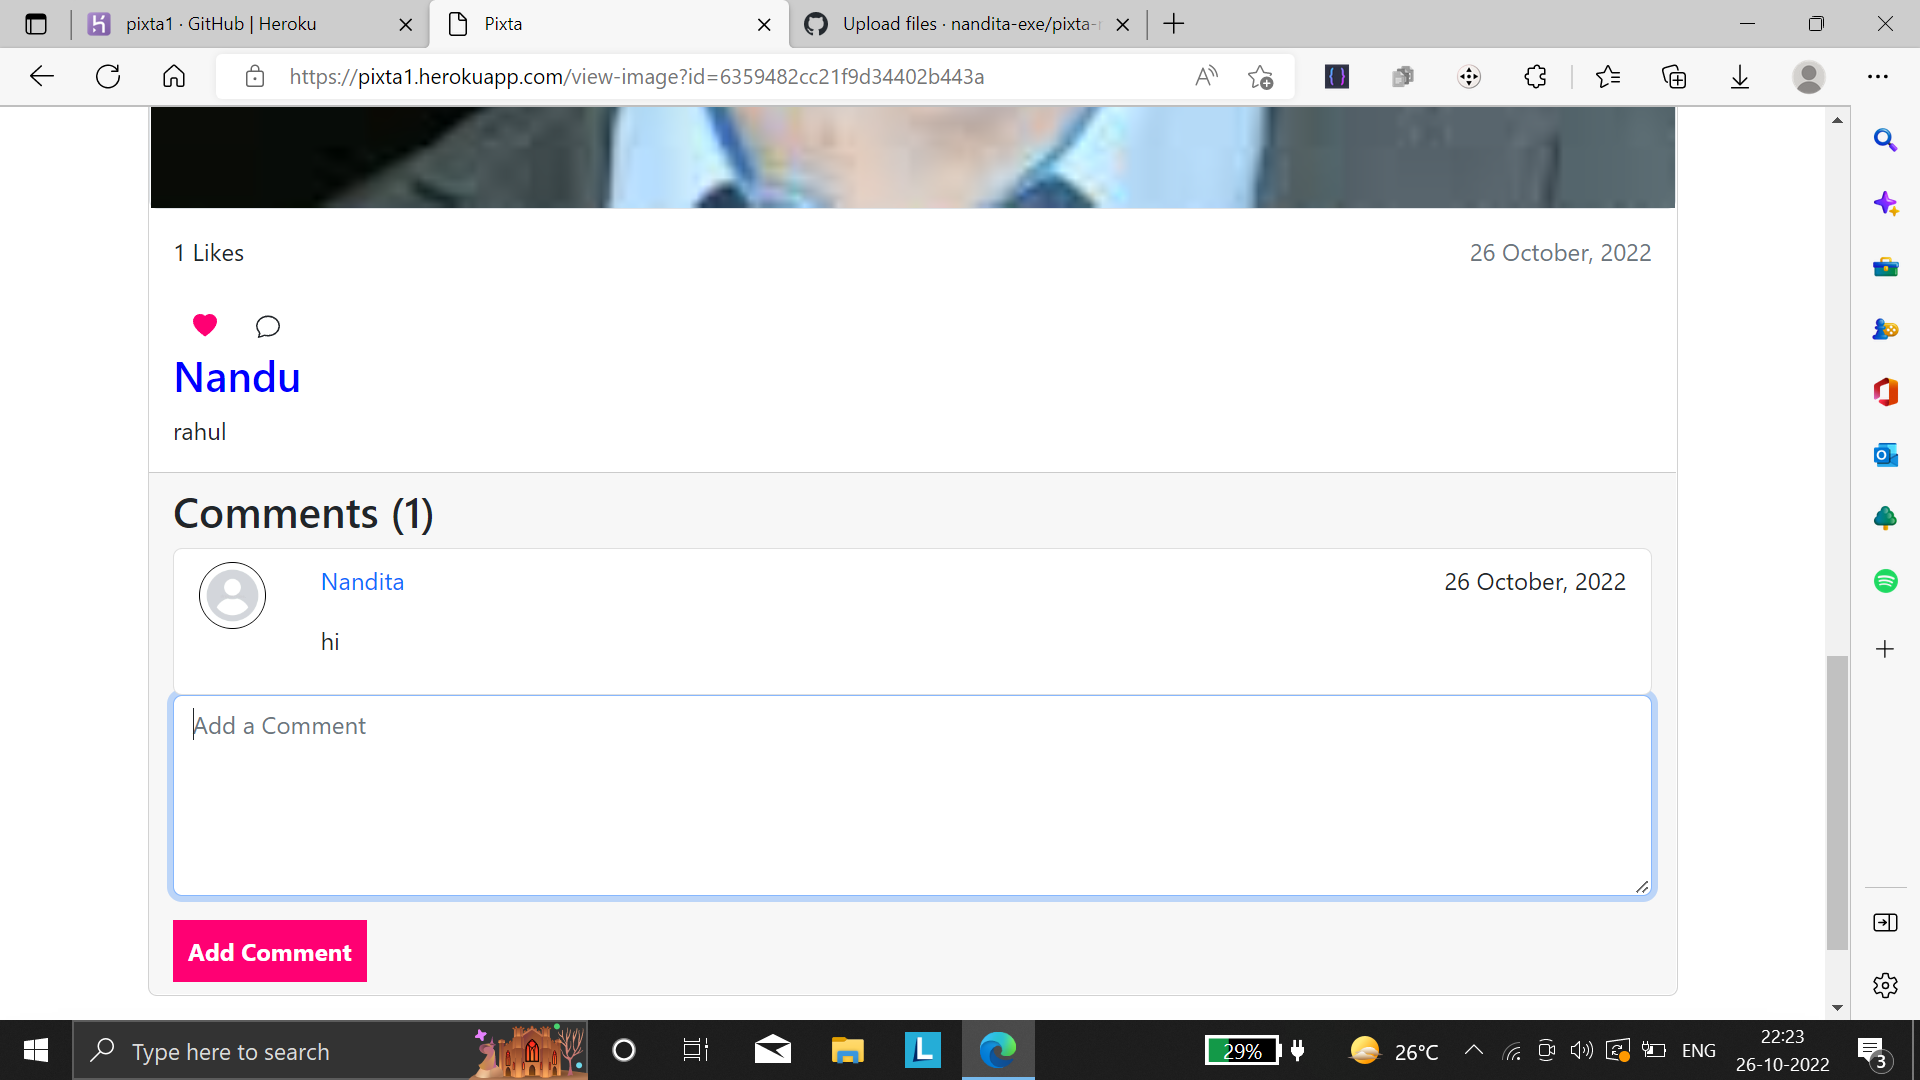The width and height of the screenshot is (1920, 1080).
Task: Open a new browser tab
Action: pyautogui.click(x=1174, y=24)
